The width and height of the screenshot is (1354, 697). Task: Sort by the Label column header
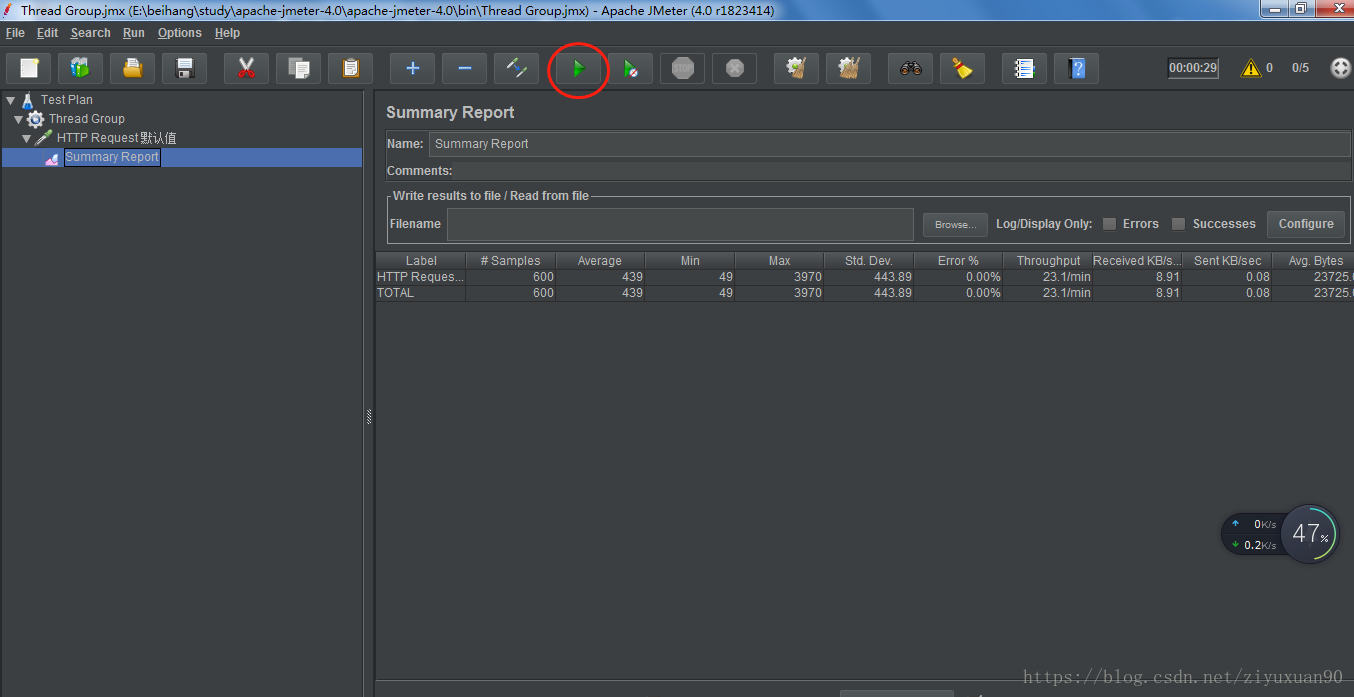(x=421, y=261)
